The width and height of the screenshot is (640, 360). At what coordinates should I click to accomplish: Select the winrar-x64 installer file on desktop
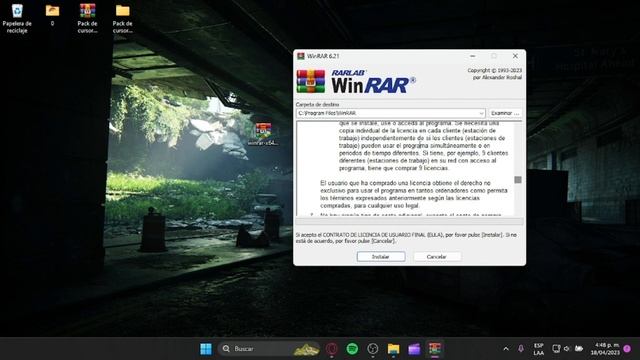tap(263, 134)
